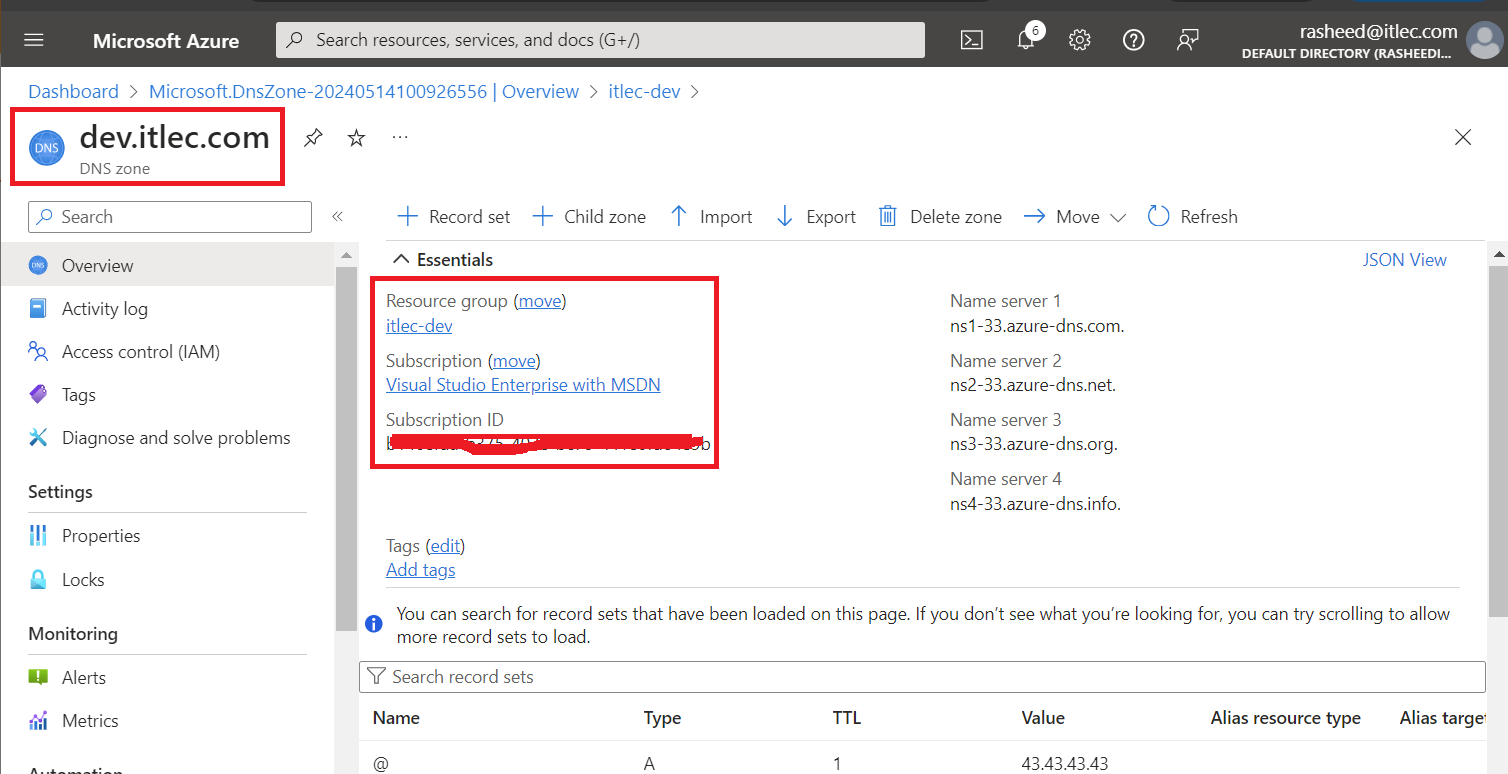Click move link beside Subscription
Image resolution: width=1508 pixels, height=774 pixels.
click(514, 361)
